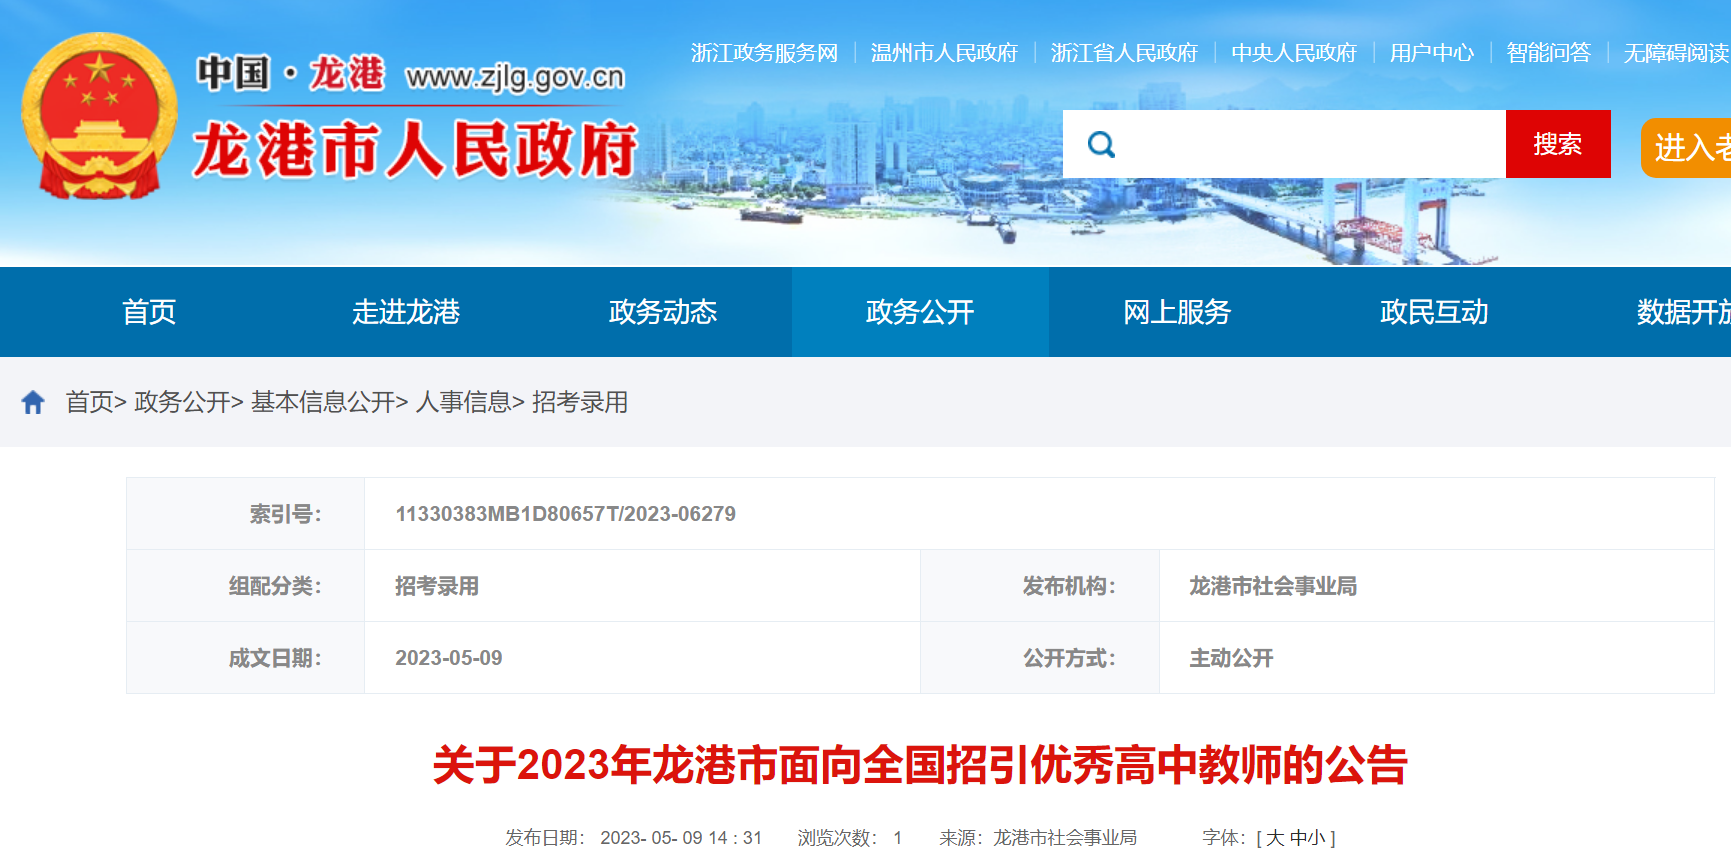Open 网上服务 navigation item
The height and width of the screenshot is (864, 1731).
(x=1177, y=312)
